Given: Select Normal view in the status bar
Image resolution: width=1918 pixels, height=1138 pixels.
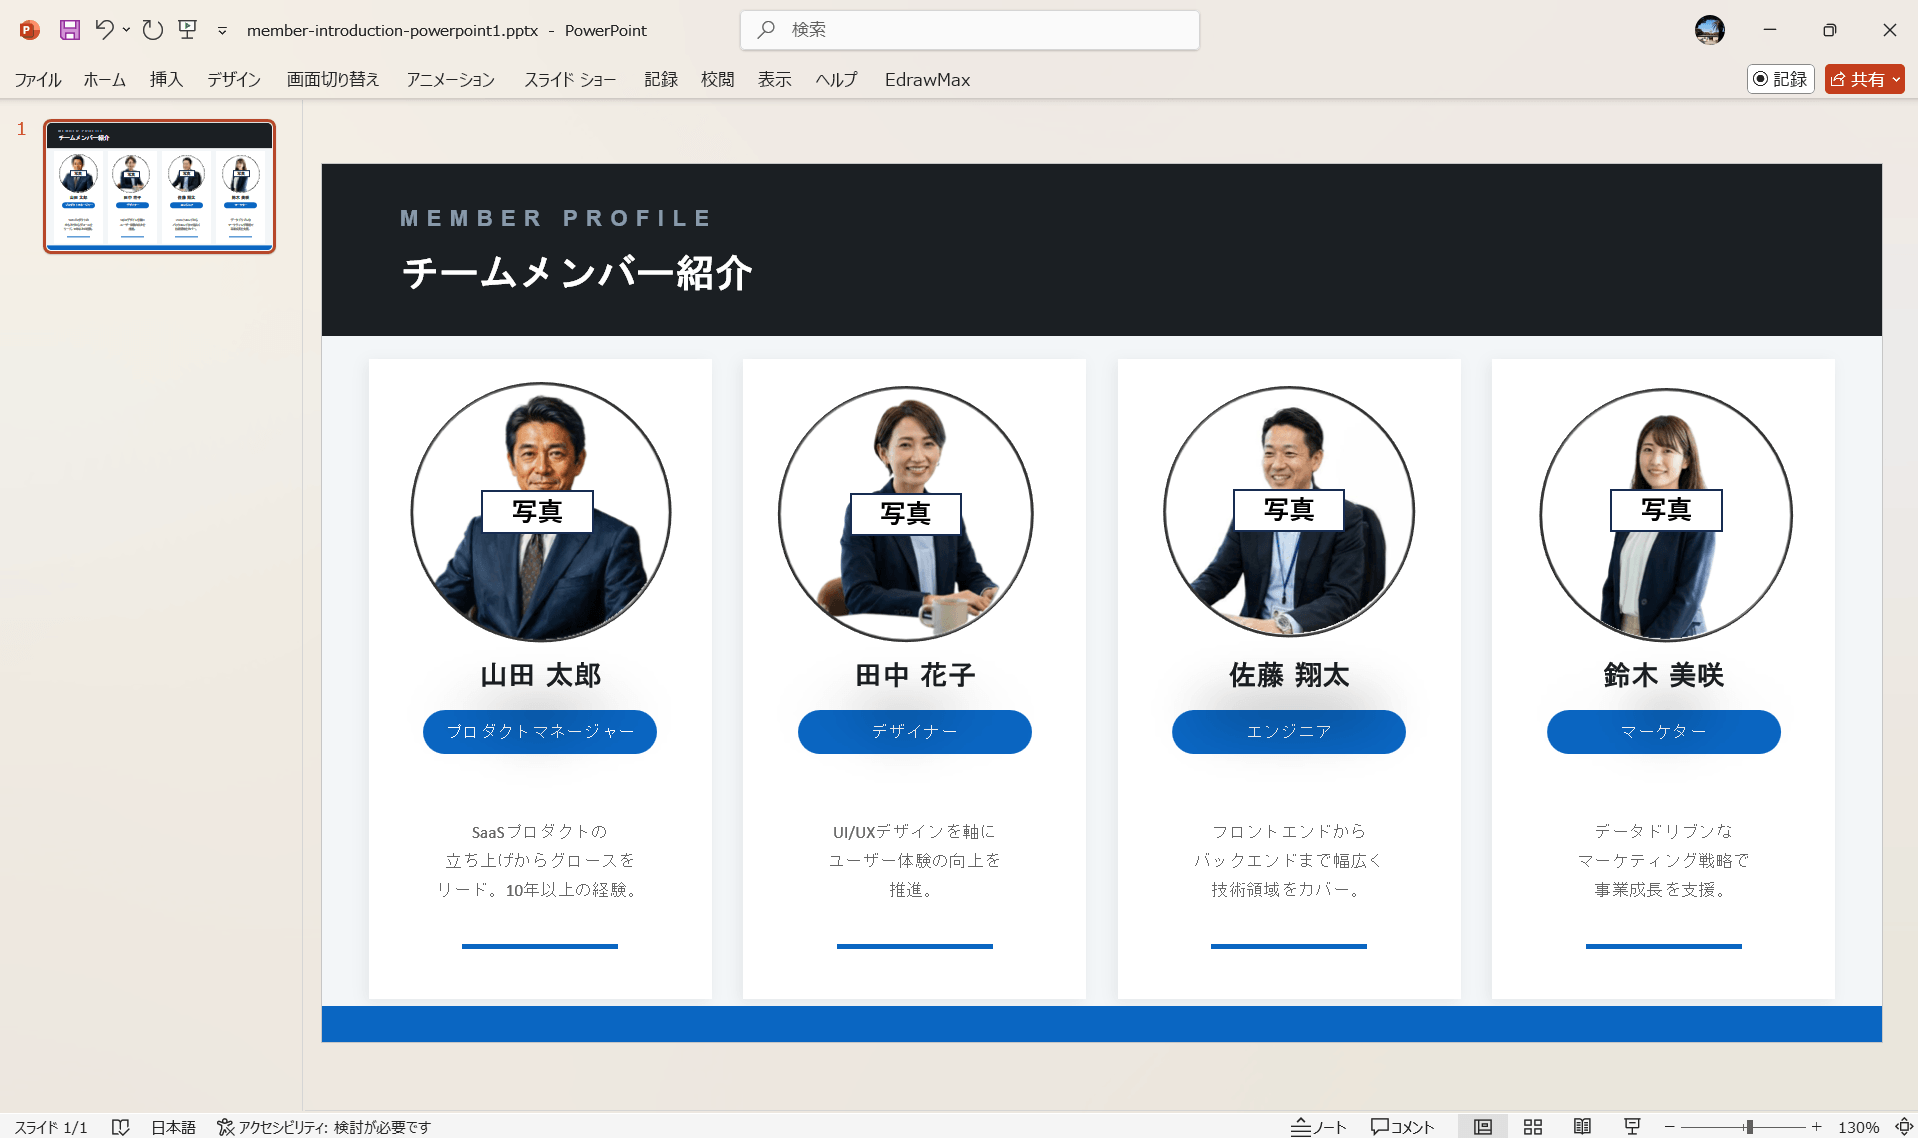Looking at the screenshot, I should [x=1483, y=1126].
